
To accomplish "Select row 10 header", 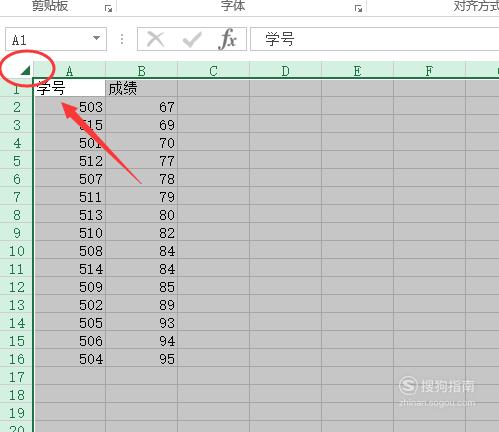I will [16, 251].
